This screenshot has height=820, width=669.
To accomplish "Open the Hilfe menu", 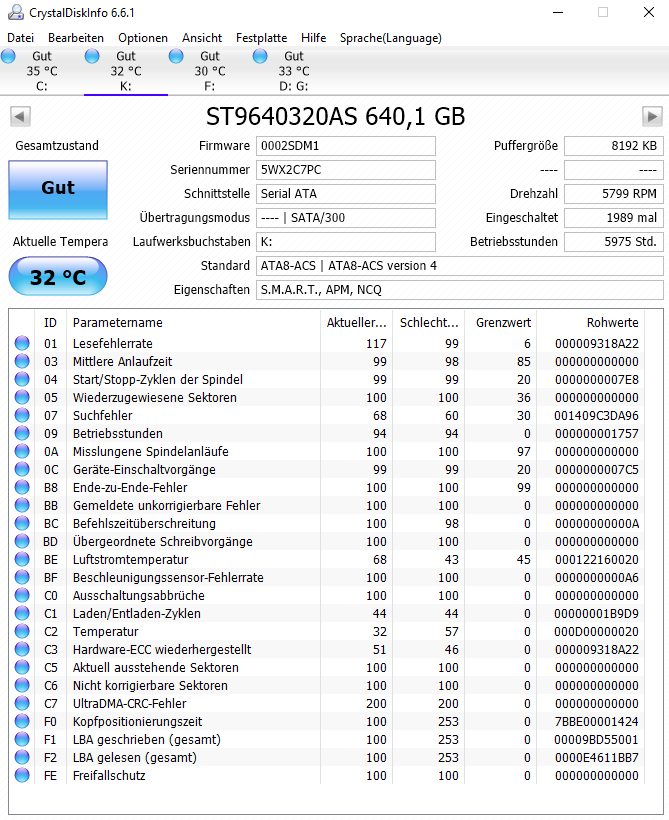I will [313, 38].
